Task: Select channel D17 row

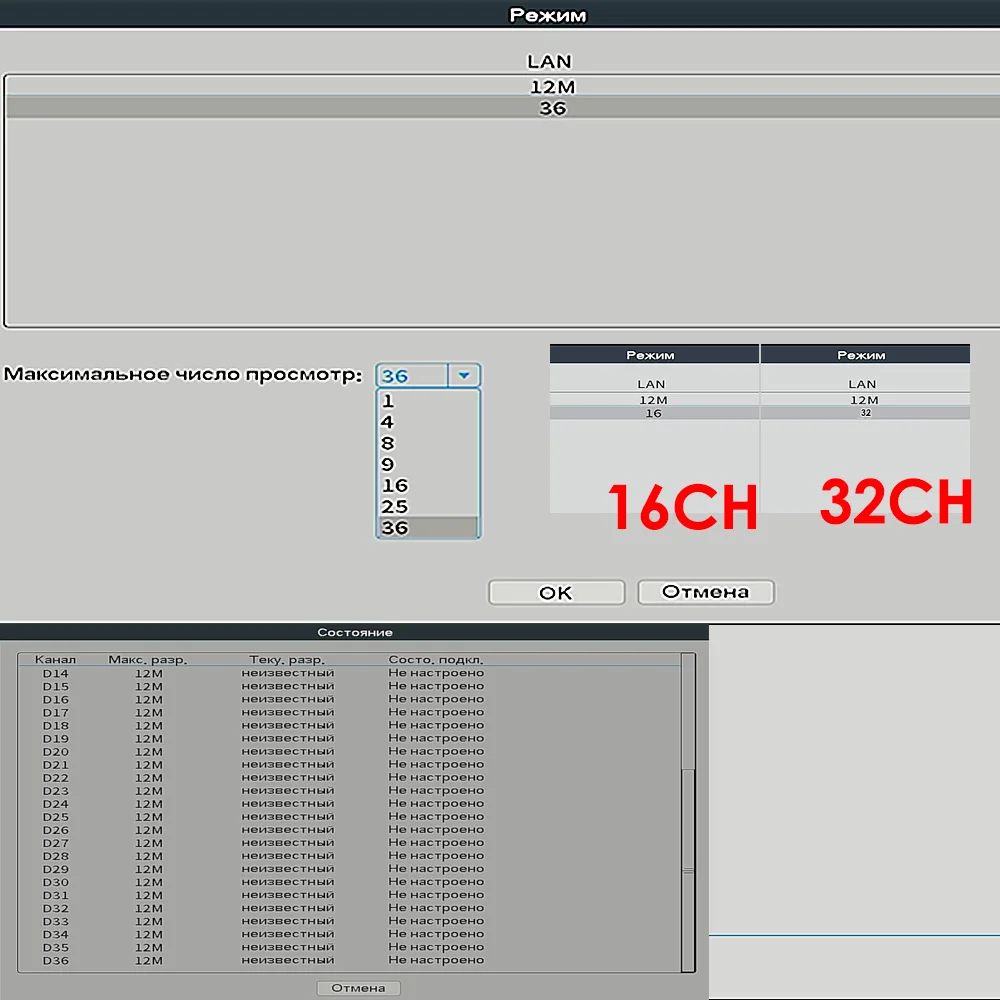Action: (x=349, y=712)
